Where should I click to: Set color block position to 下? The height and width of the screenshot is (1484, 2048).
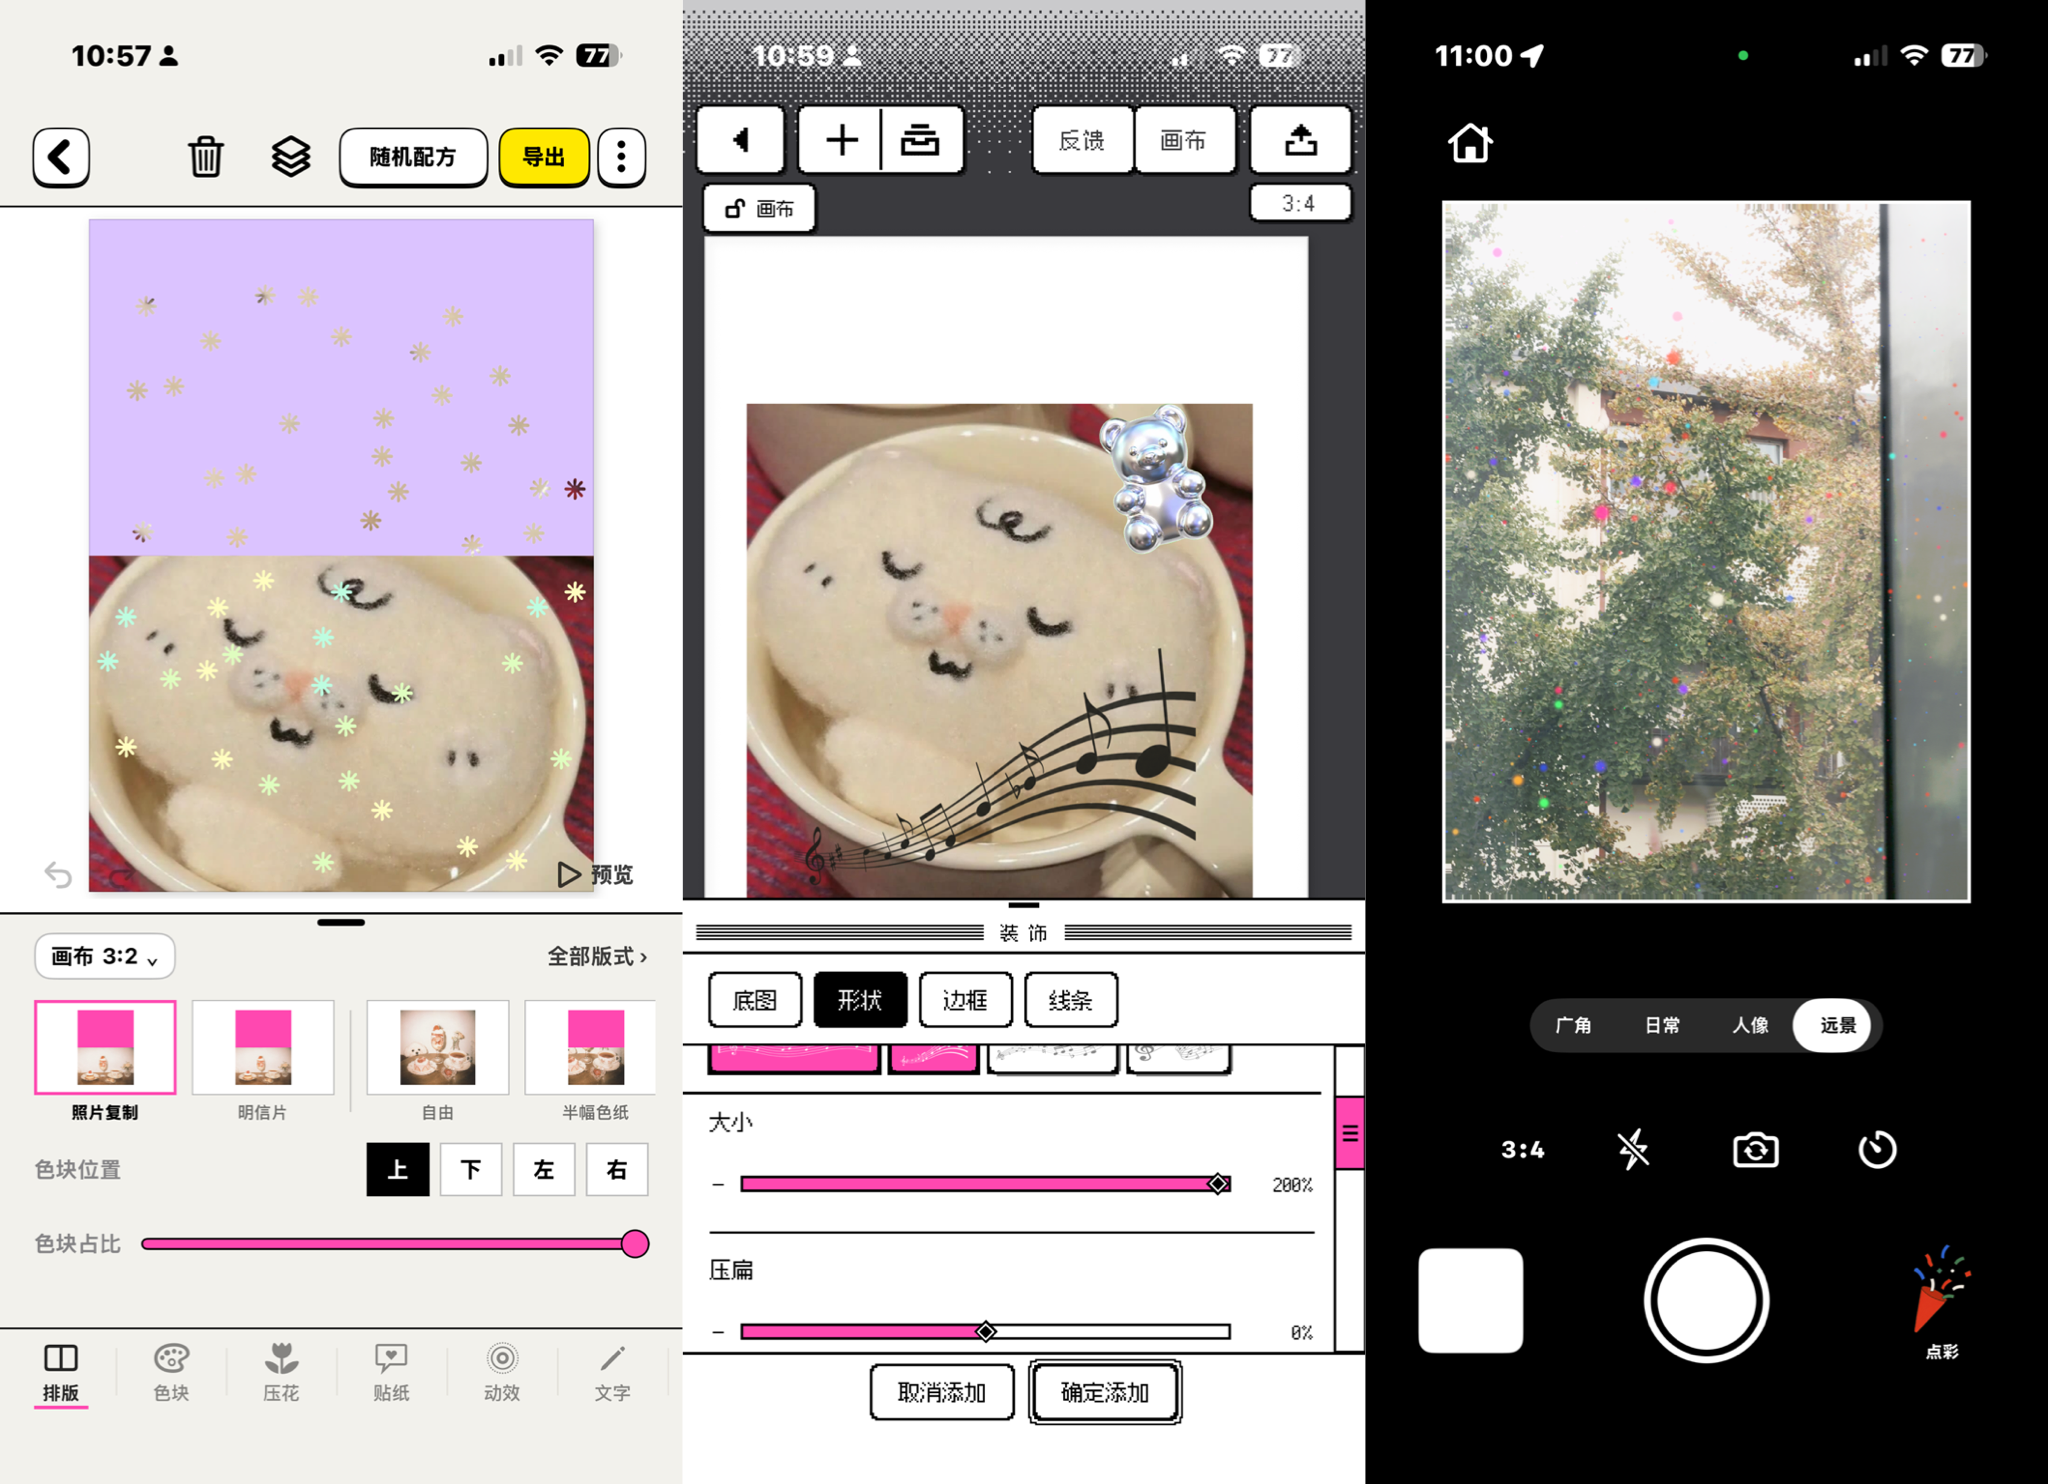click(471, 1170)
